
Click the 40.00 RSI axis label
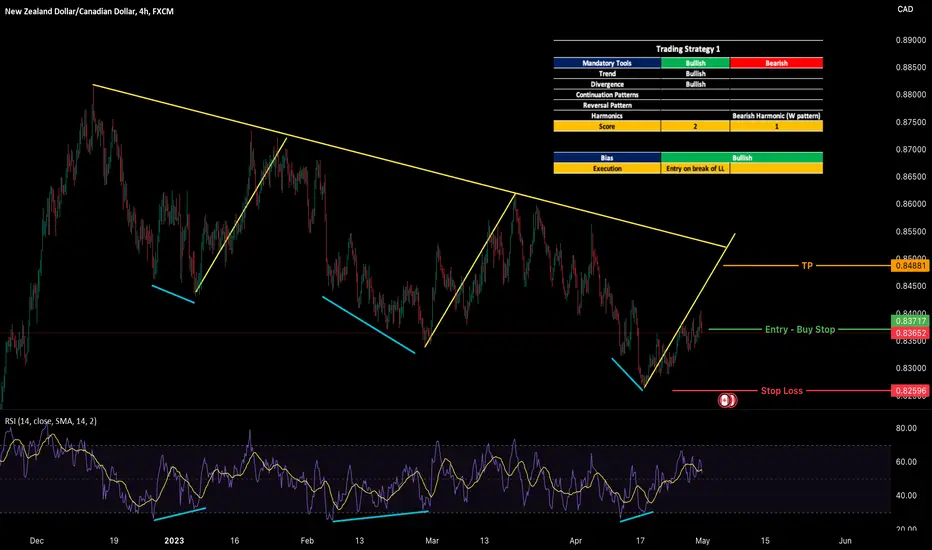pyautogui.click(x=906, y=495)
